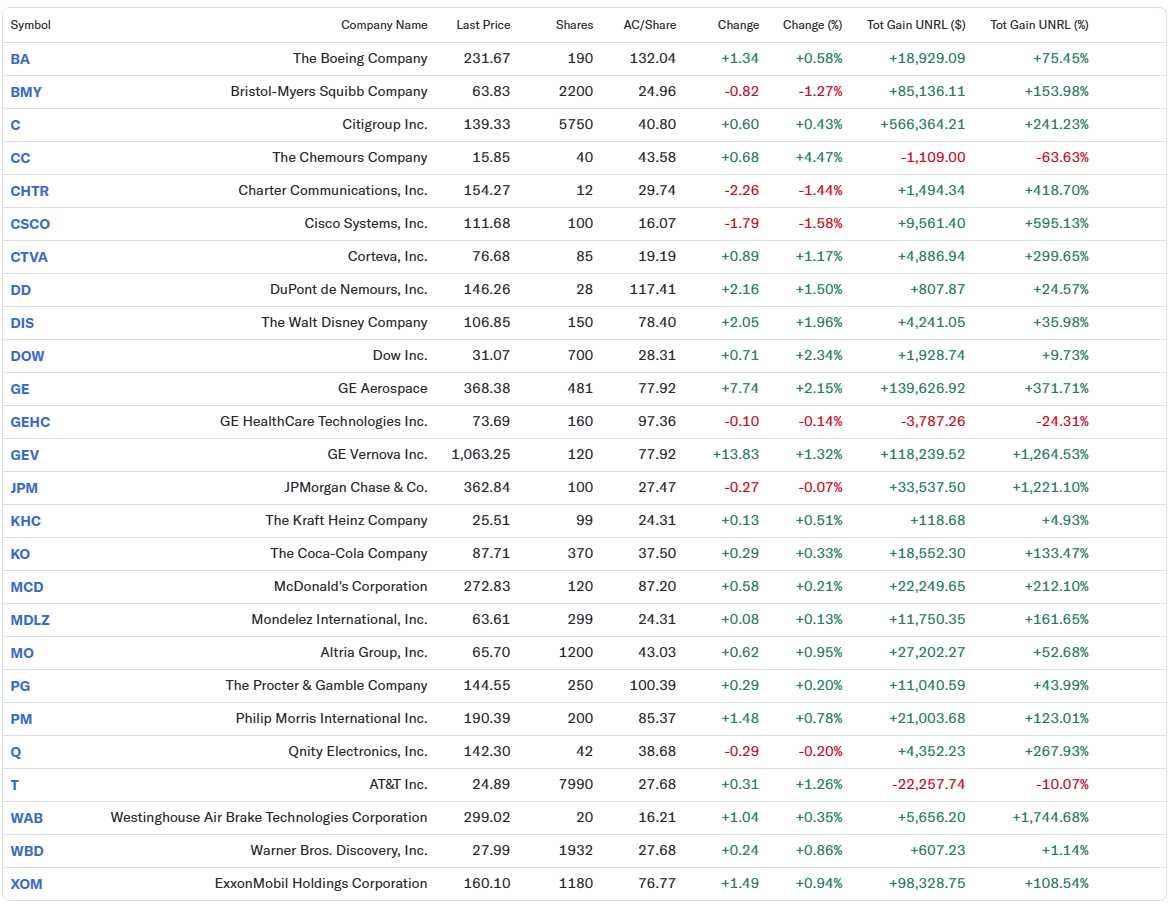The image size is (1172, 904).
Task: Open the Q ticker for Qnity Electronics
Action: [x=16, y=751]
